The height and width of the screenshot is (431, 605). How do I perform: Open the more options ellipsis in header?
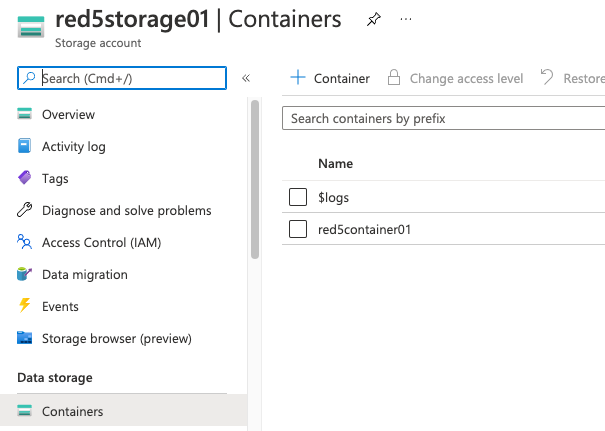click(x=406, y=19)
